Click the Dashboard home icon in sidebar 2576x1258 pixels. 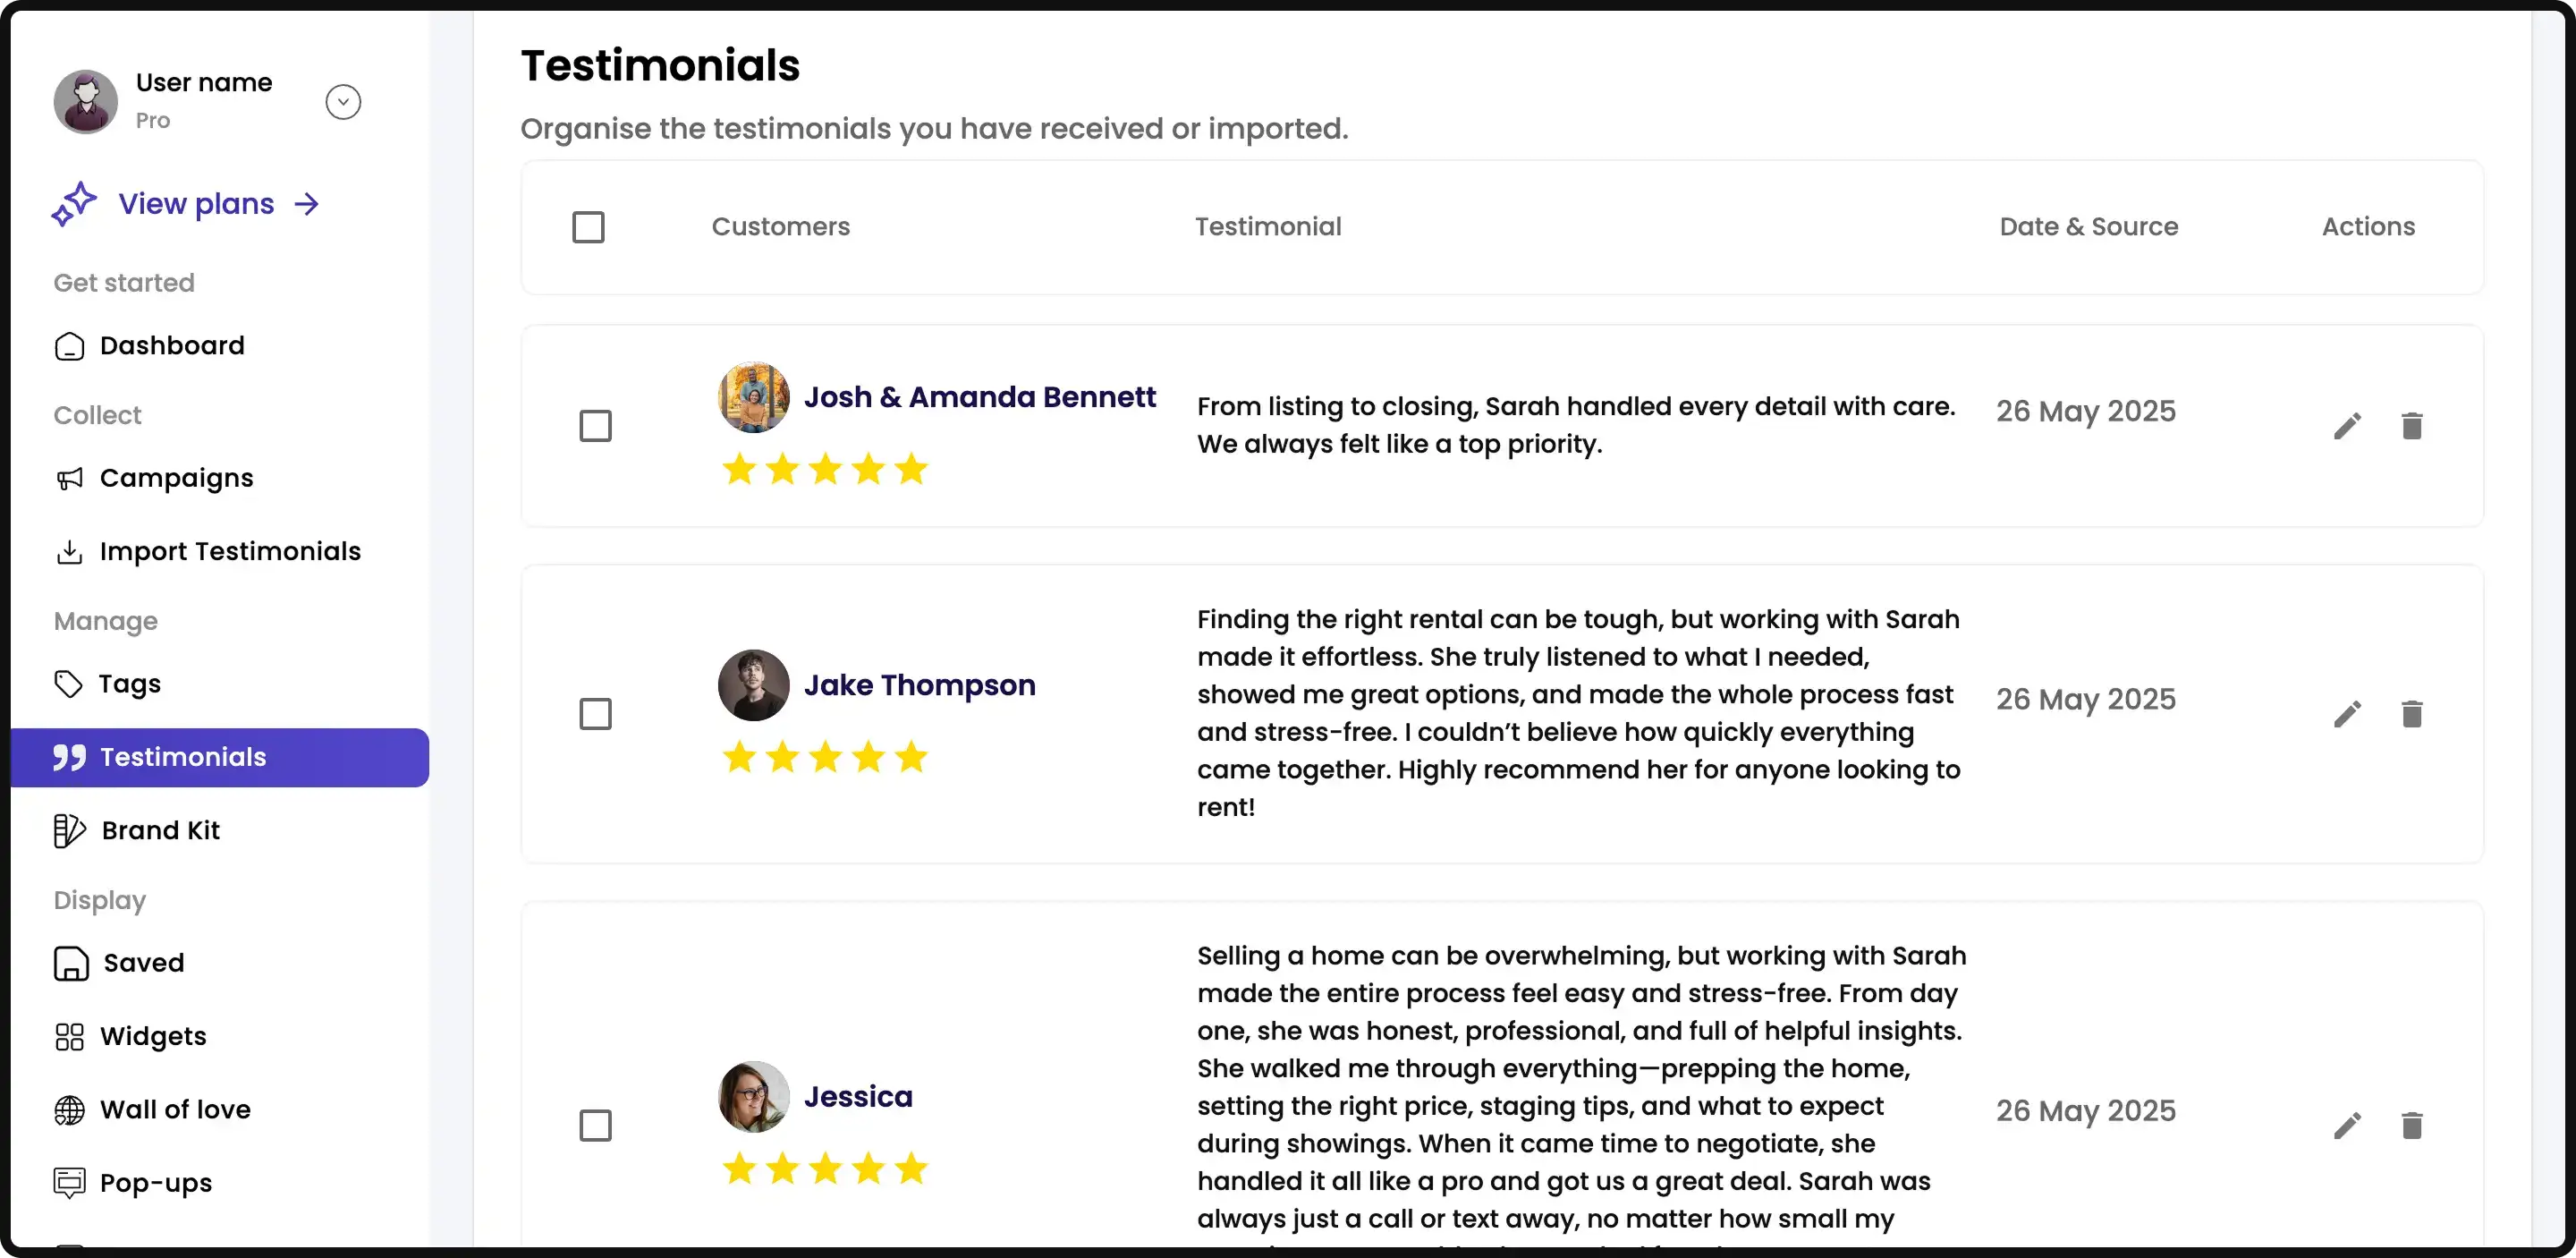click(69, 346)
